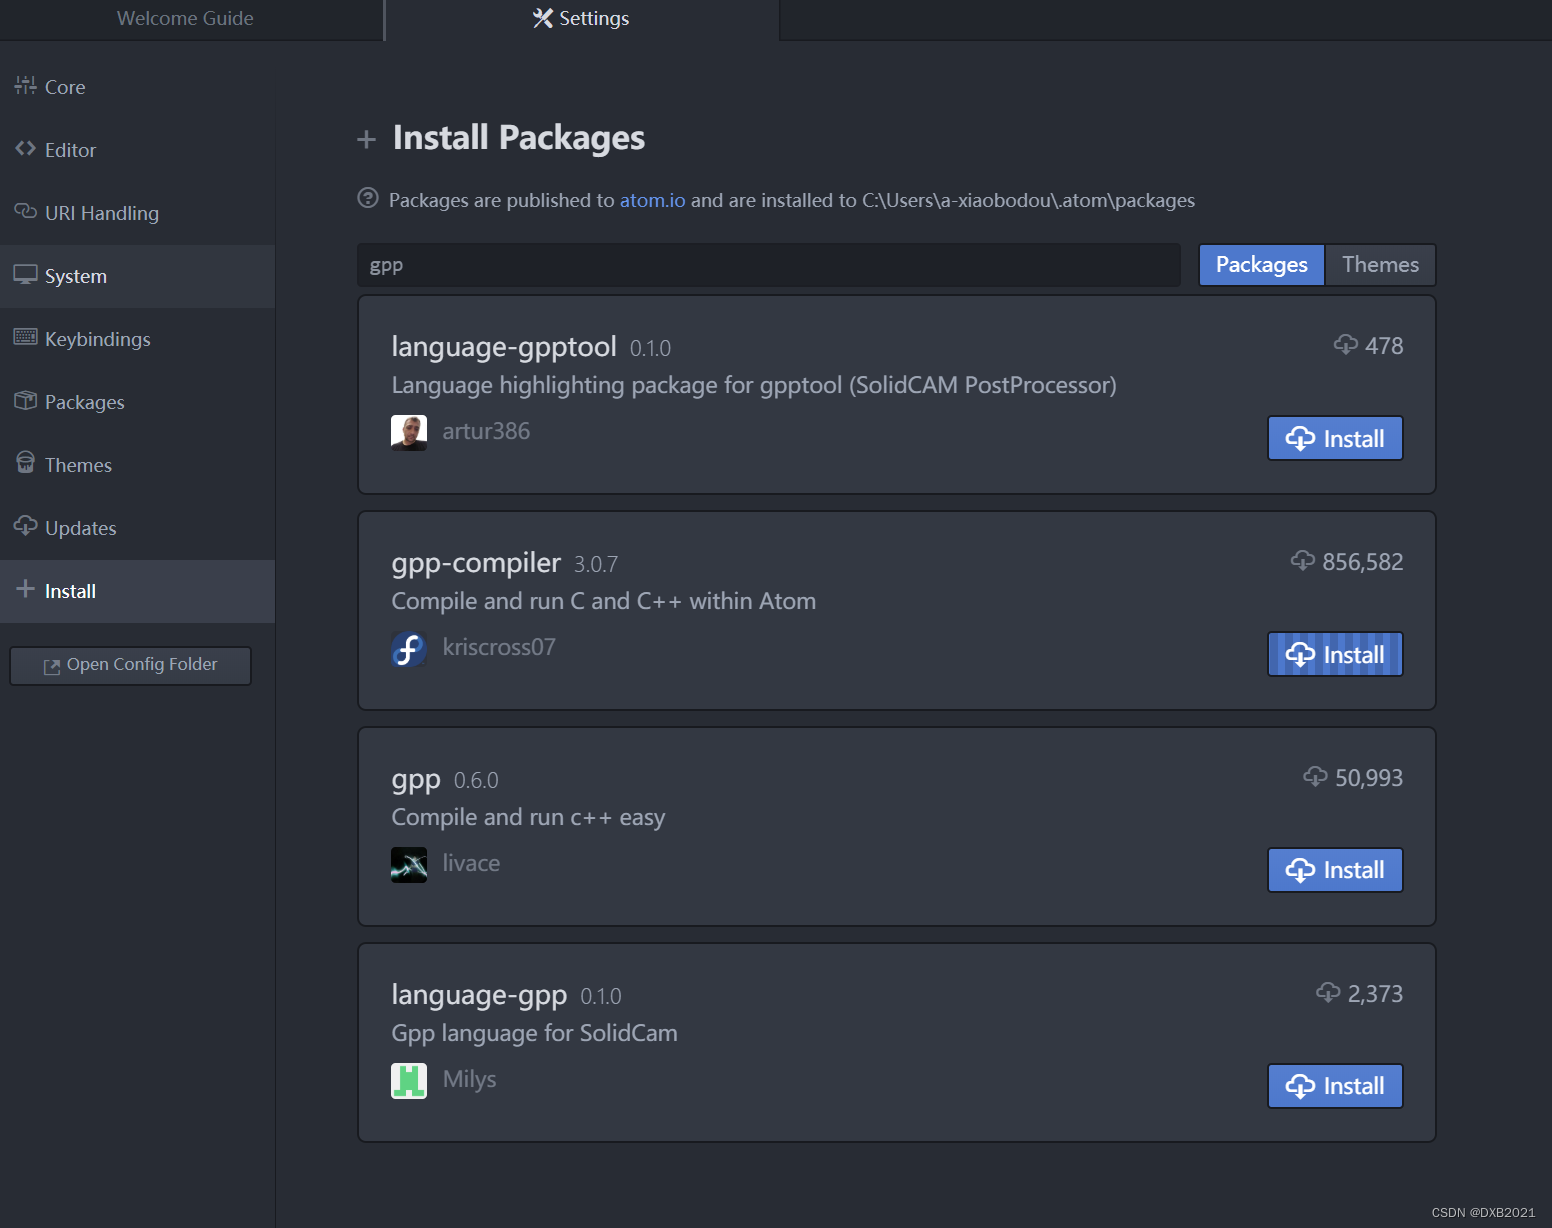Open the gpp package title by livace
This screenshot has height=1228, width=1552.
(x=416, y=779)
